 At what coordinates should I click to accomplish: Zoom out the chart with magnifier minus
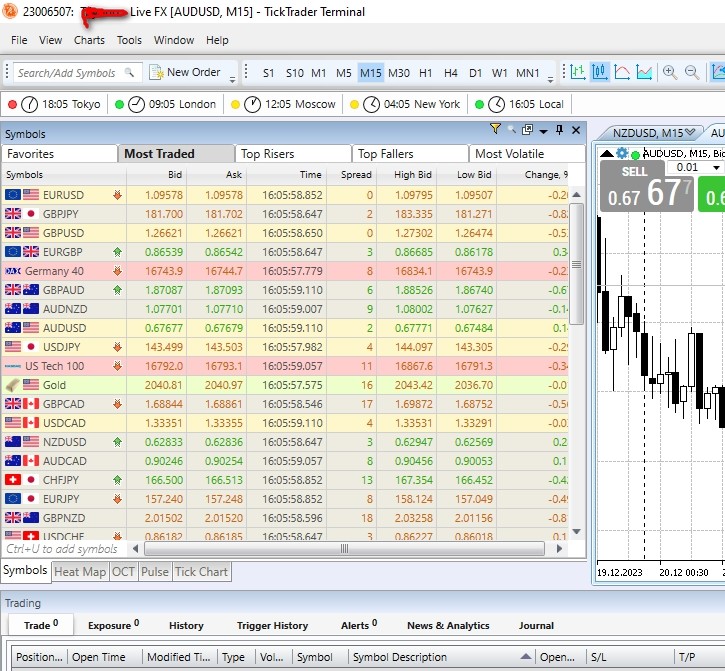click(x=692, y=72)
